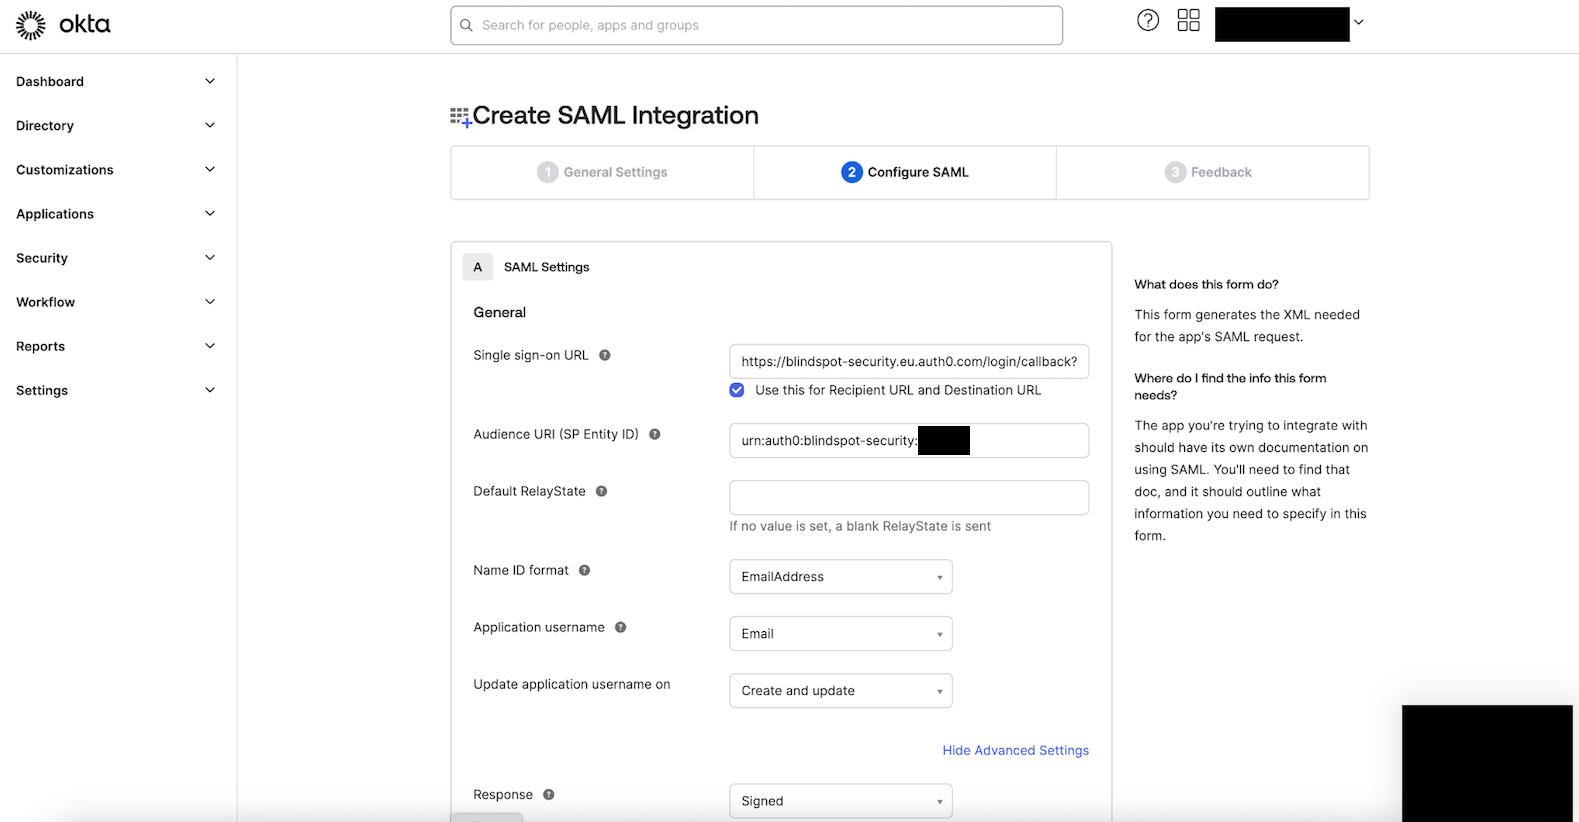Click the 'What does this form do?' heading
Image resolution: width=1579 pixels, height=822 pixels.
(1206, 284)
